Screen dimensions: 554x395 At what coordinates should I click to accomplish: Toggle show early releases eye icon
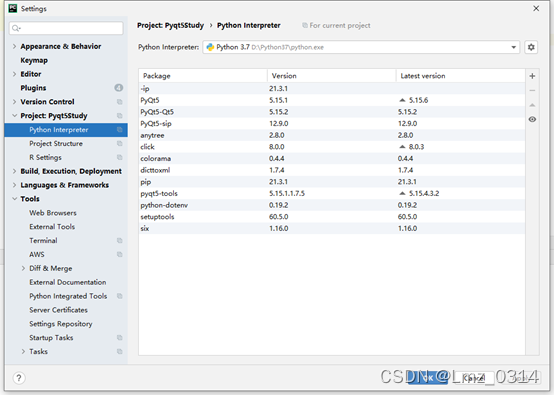(x=532, y=119)
